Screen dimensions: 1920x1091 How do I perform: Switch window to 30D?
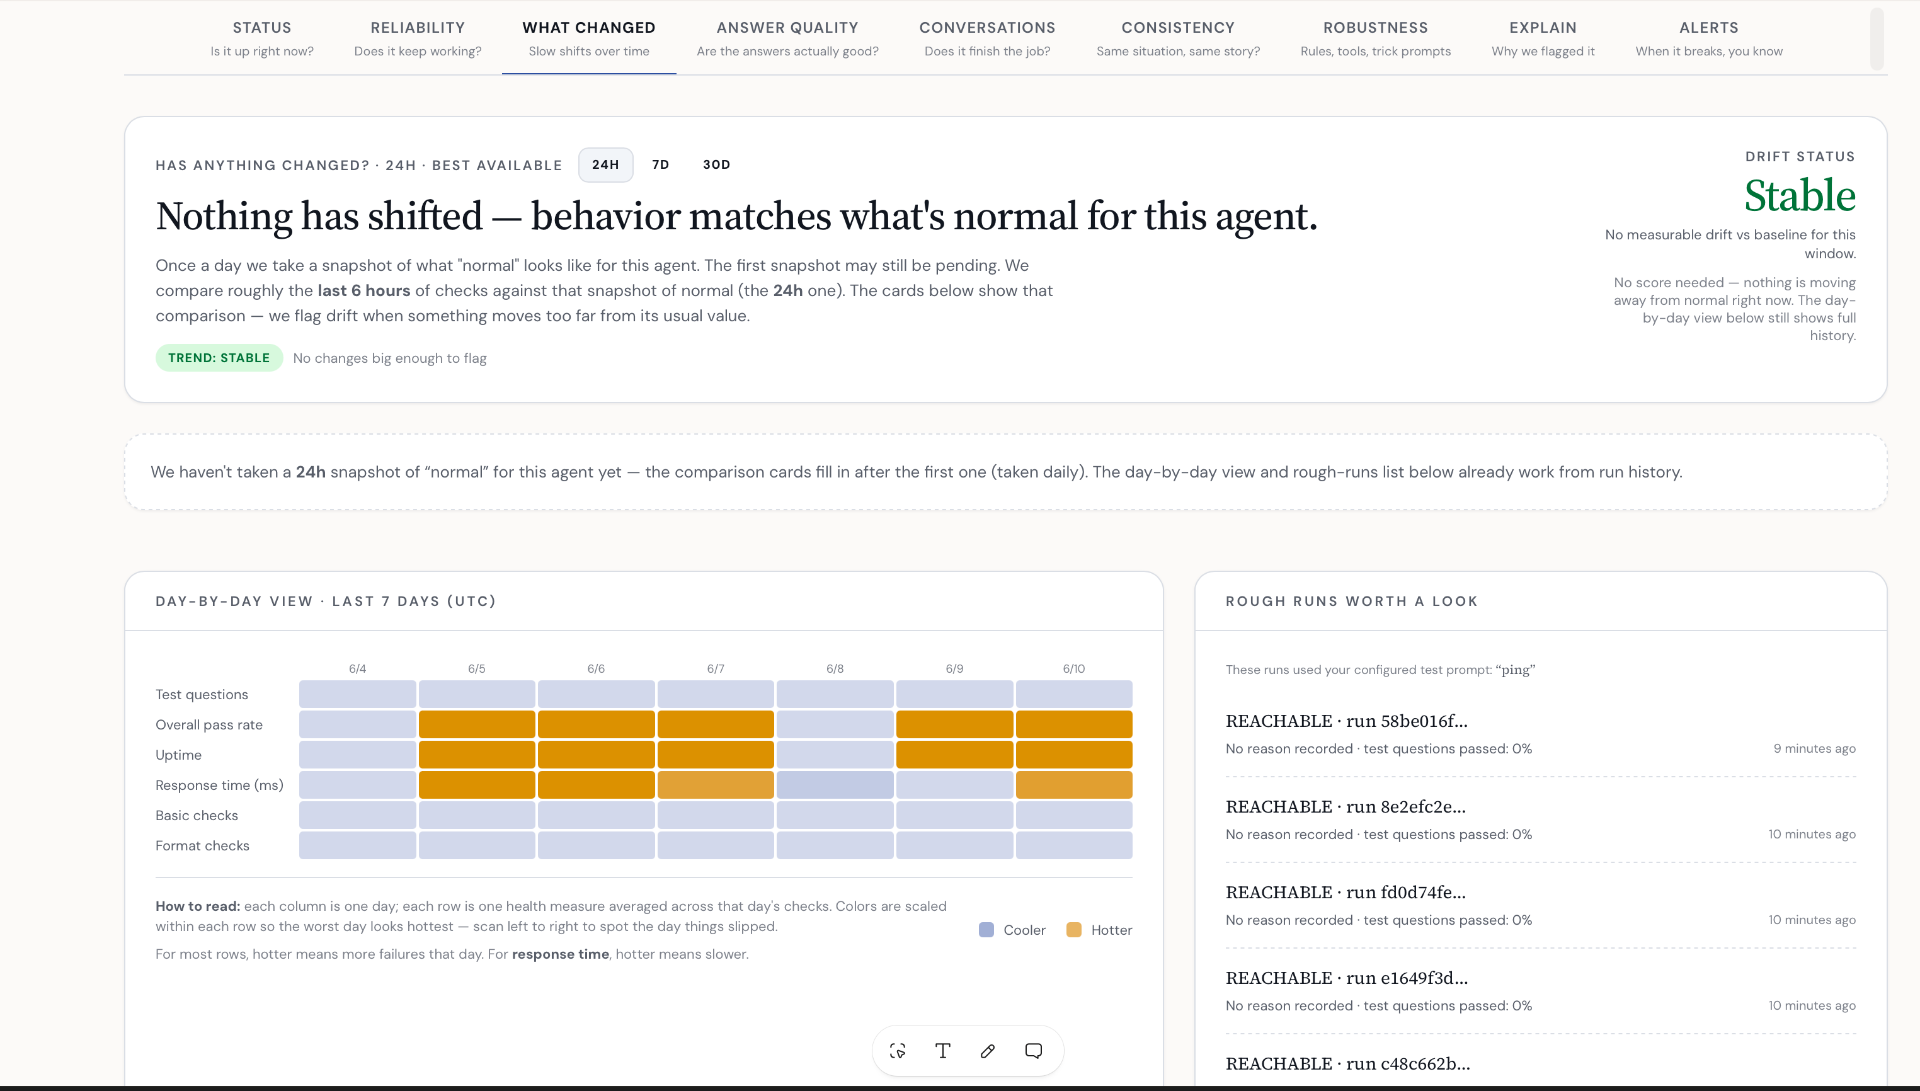pyautogui.click(x=716, y=165)
